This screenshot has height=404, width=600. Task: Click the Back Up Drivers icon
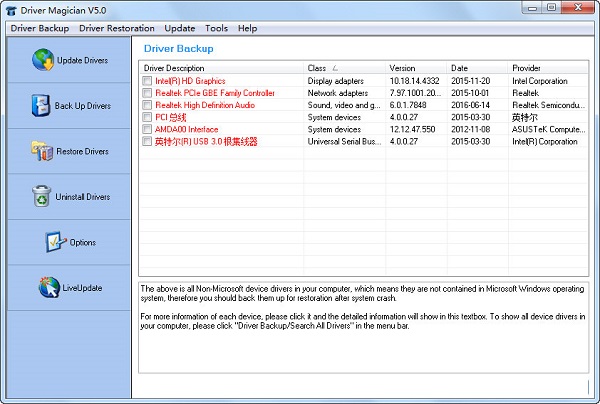pos(41,105)
